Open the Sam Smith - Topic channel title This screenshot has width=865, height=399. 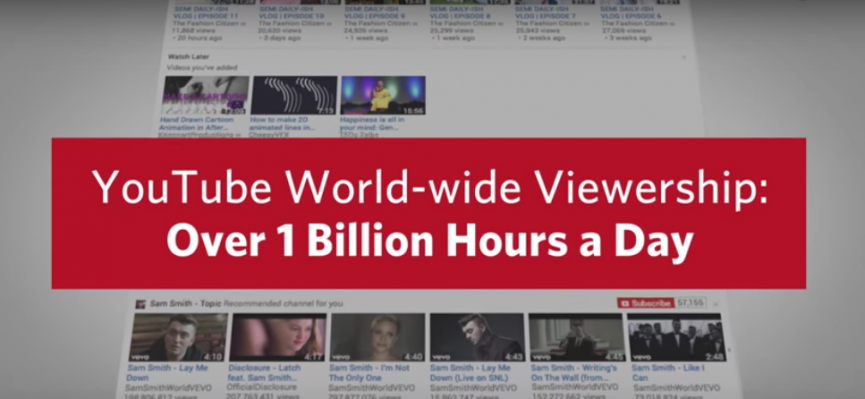185,304
